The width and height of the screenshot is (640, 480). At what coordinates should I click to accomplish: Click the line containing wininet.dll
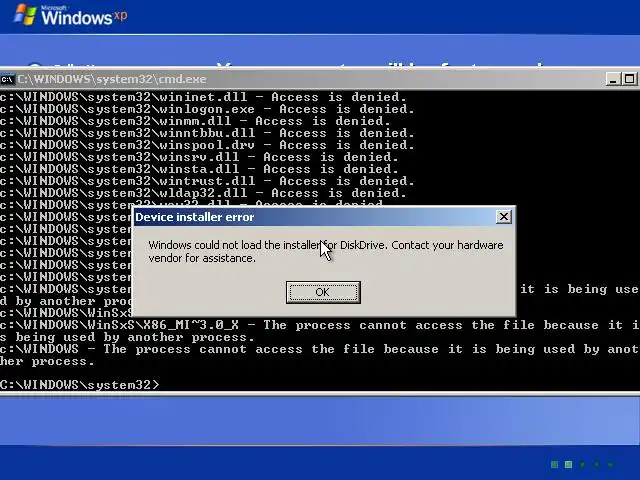pyautogui.click(x=203, y=97)
